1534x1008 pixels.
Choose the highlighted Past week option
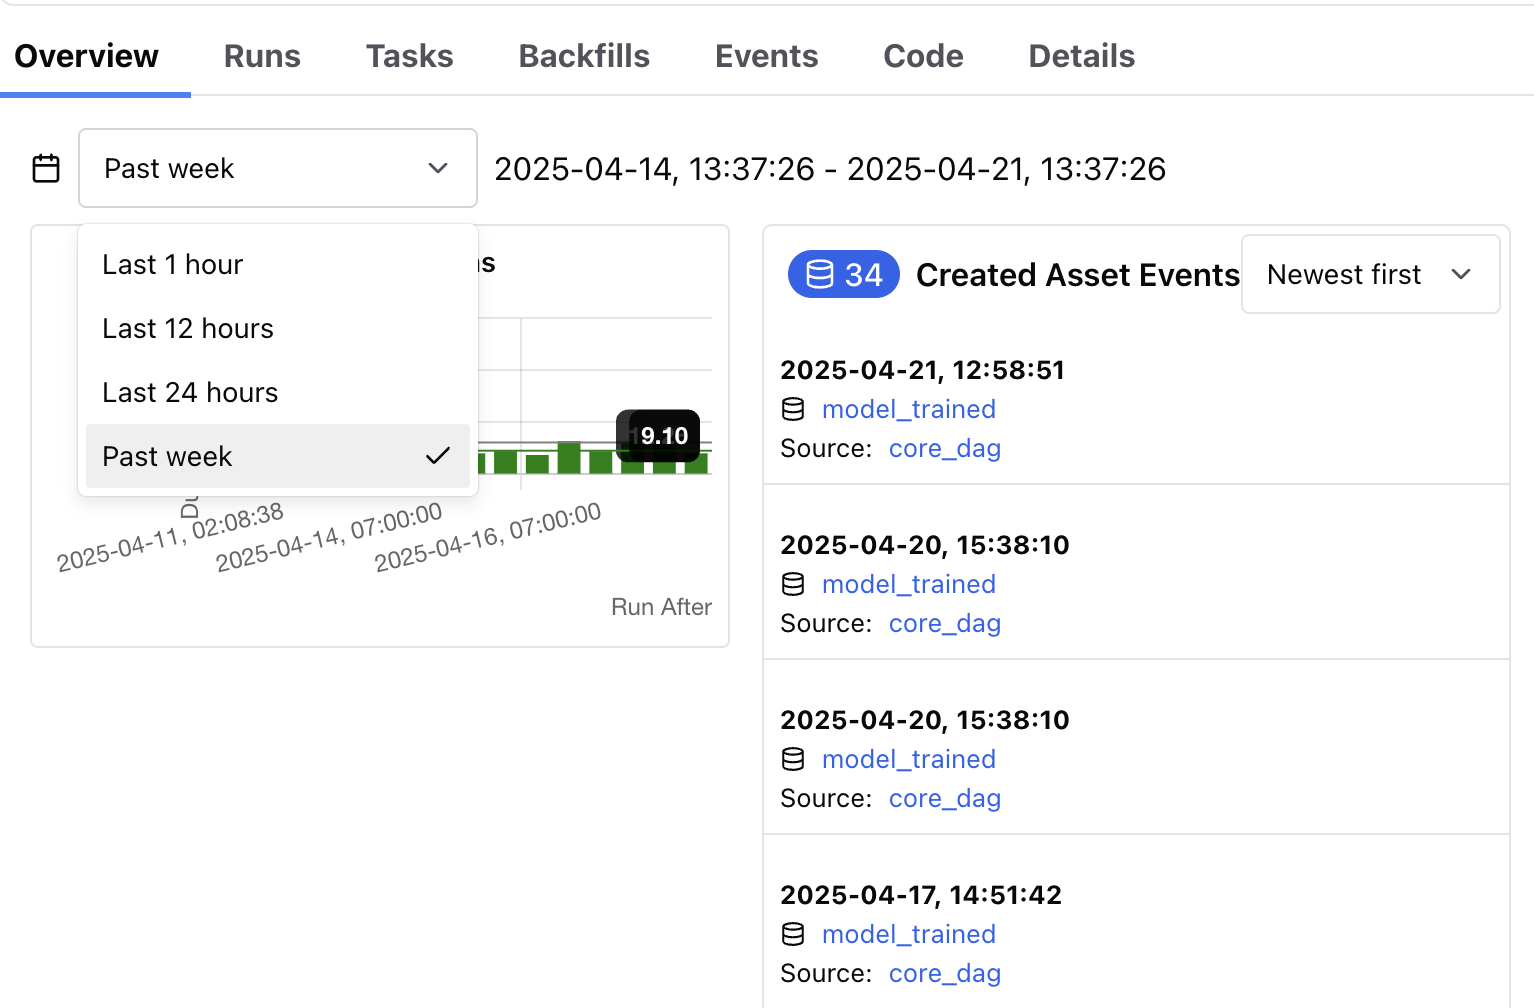tap(278, 456)
